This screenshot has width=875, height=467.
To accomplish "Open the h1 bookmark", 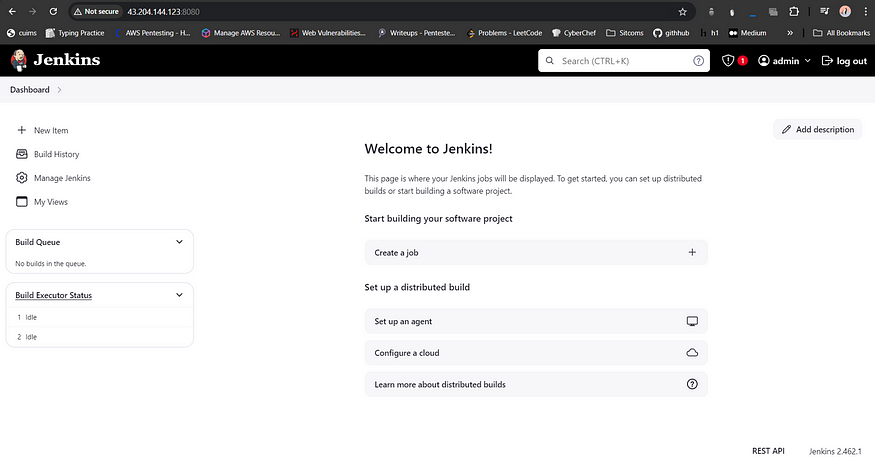I will pyautogui.click(x=709, y=33).
